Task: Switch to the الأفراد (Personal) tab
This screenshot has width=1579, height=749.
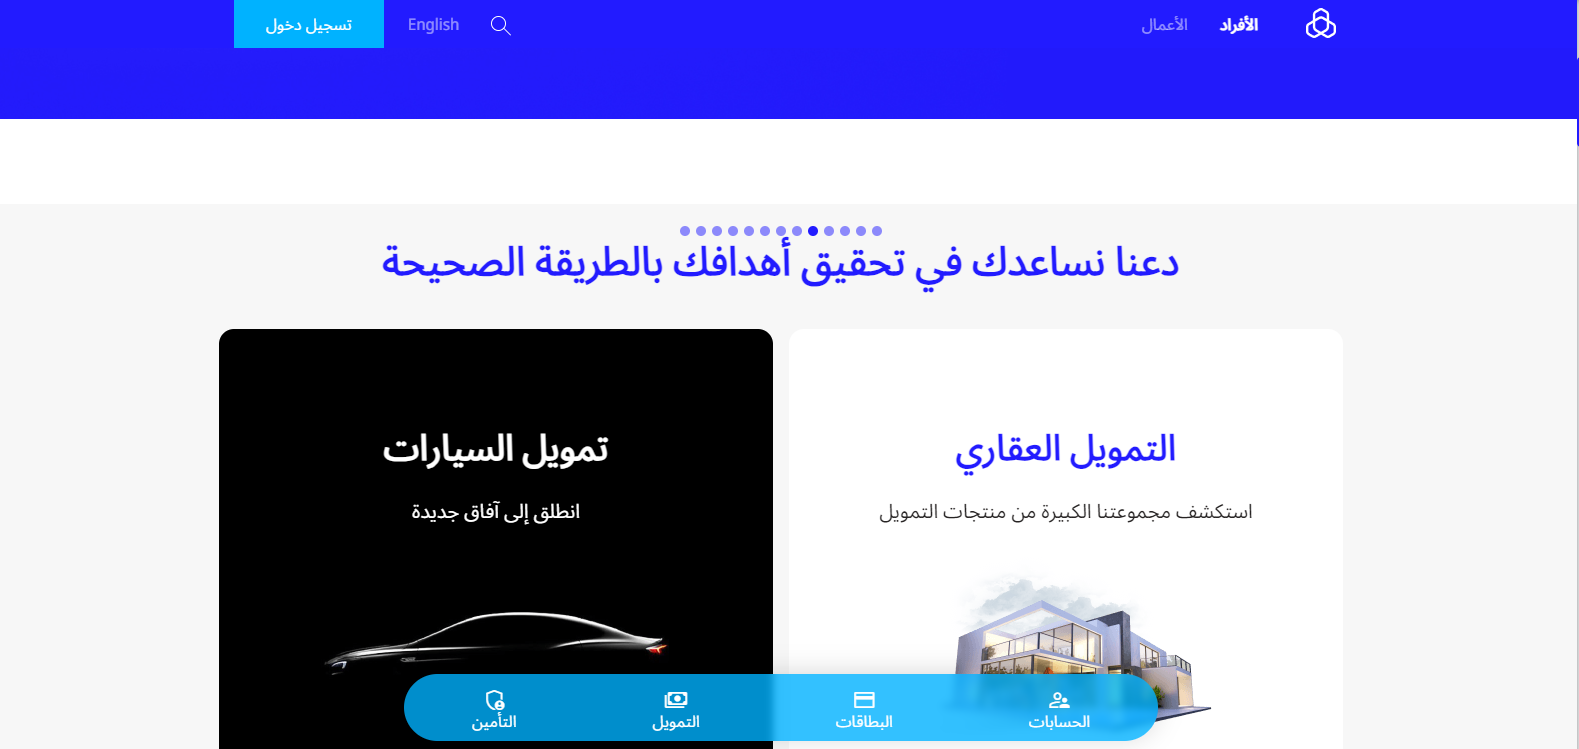Action: [1238, 25]
